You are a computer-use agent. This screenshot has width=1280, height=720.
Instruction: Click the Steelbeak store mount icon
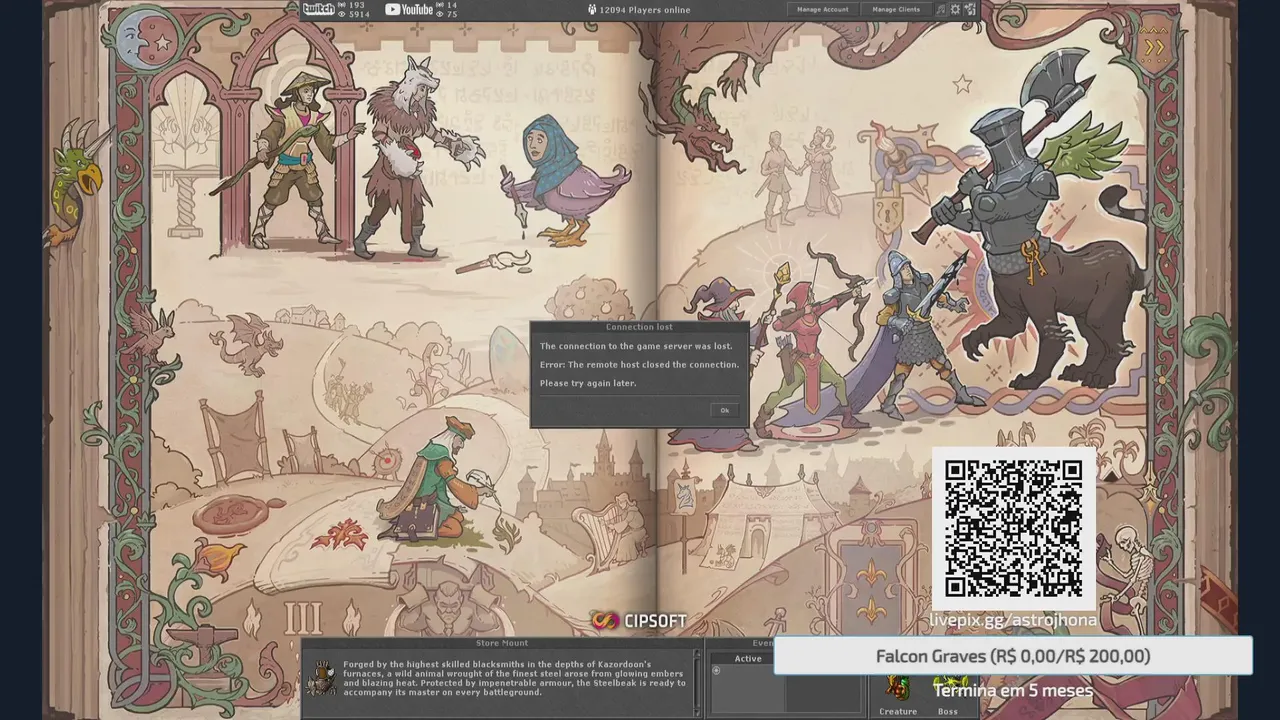[x=322, y=678]
